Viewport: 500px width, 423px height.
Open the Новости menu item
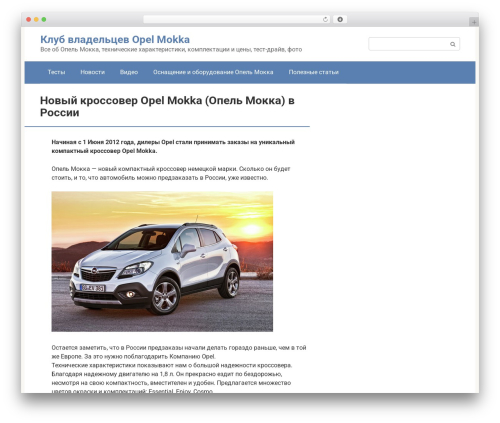[x=92, y=72]
